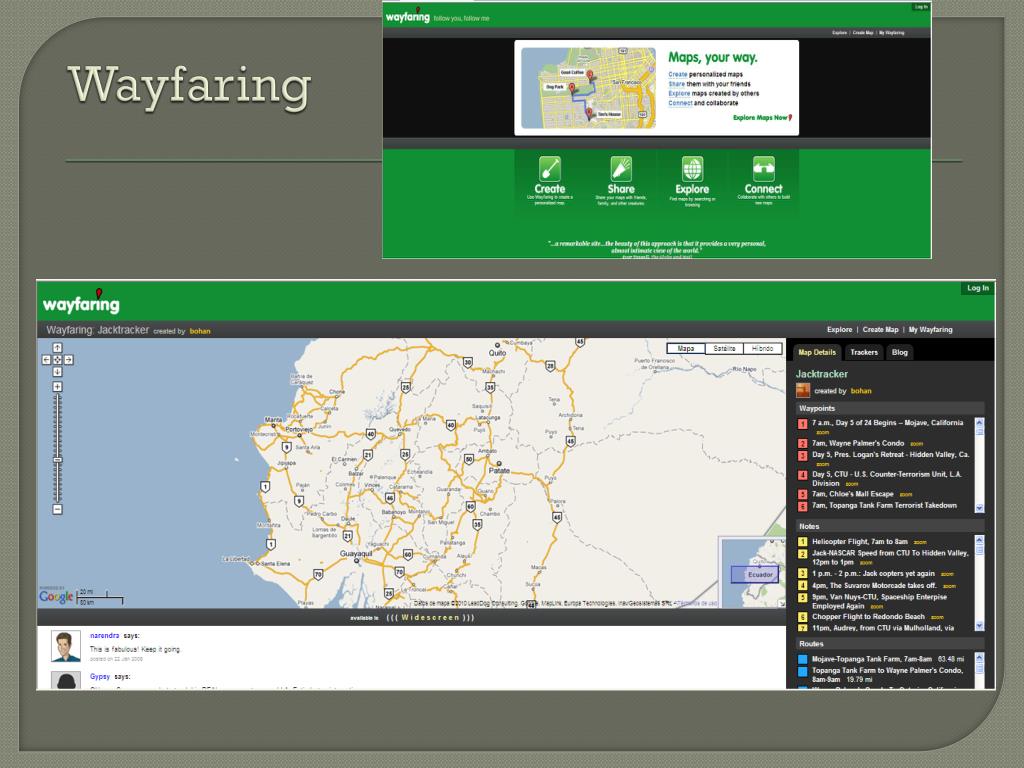Select note 2 marker for Jack-NASCAR Speed
The image size is (1024, 768).
tap(803, 554)
